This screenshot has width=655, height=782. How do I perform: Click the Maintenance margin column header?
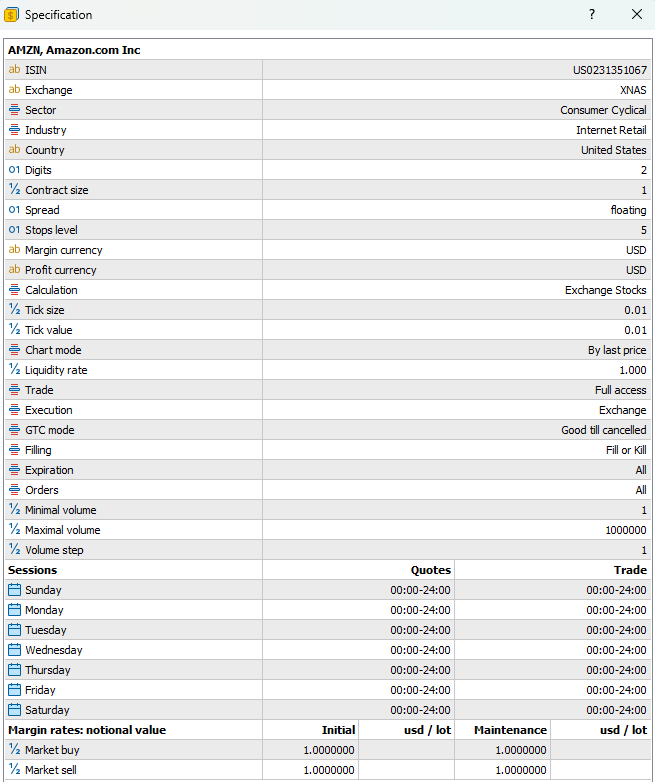tap(510, 730)
